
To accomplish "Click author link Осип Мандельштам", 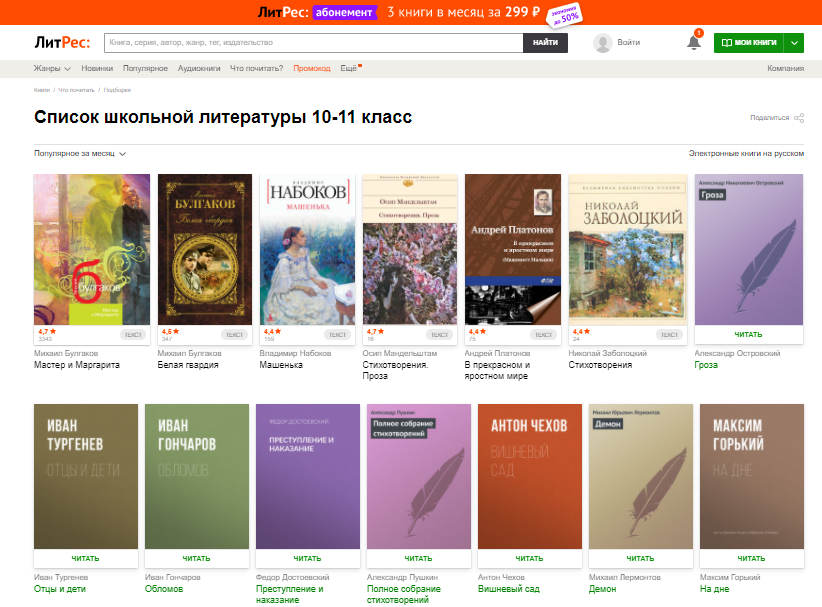I will [399, 353].
